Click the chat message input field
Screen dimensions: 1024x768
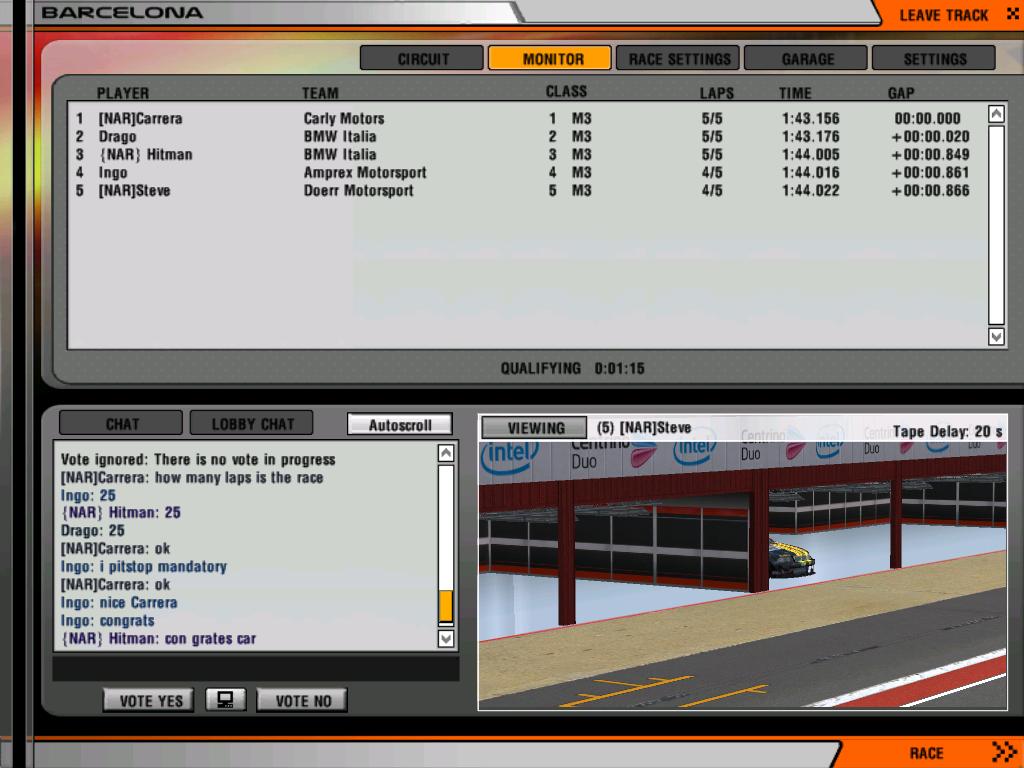click(x=255, y=668)
